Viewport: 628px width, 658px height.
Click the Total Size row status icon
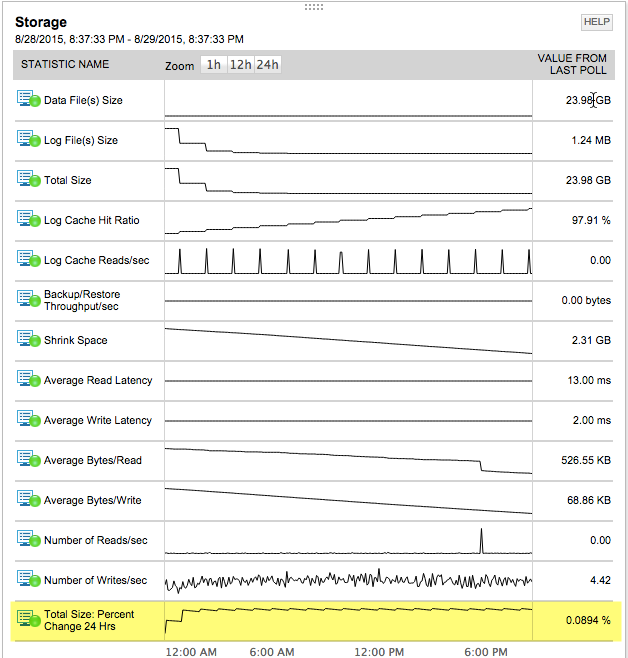pyautogui.click(x=29, y=178)
